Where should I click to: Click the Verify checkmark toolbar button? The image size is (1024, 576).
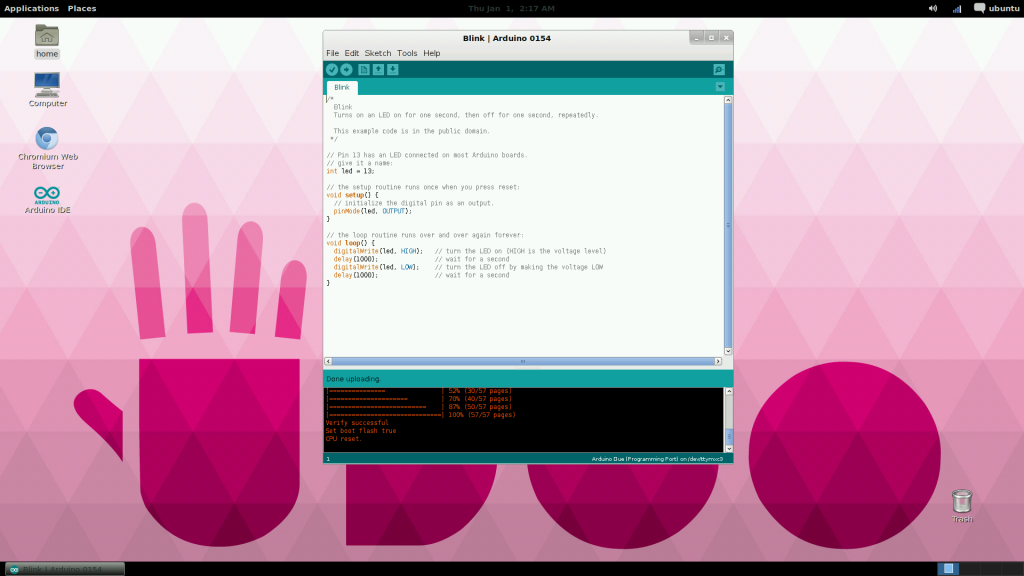[x=332, y=69]
